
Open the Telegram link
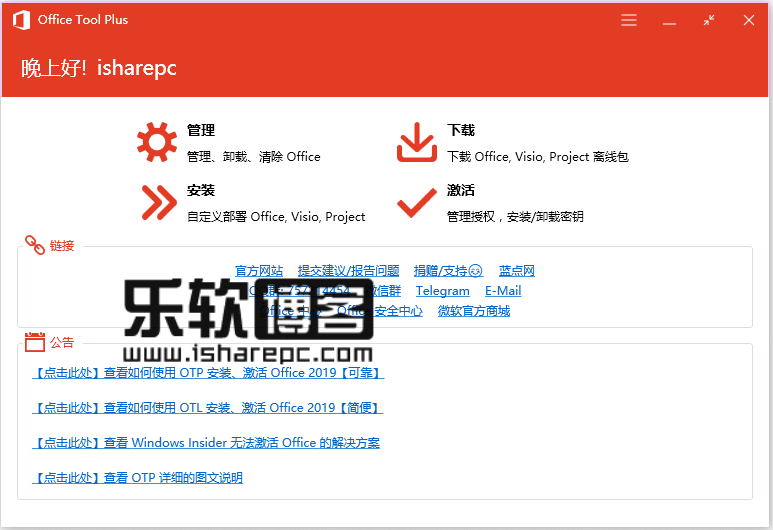click(443, 291)
